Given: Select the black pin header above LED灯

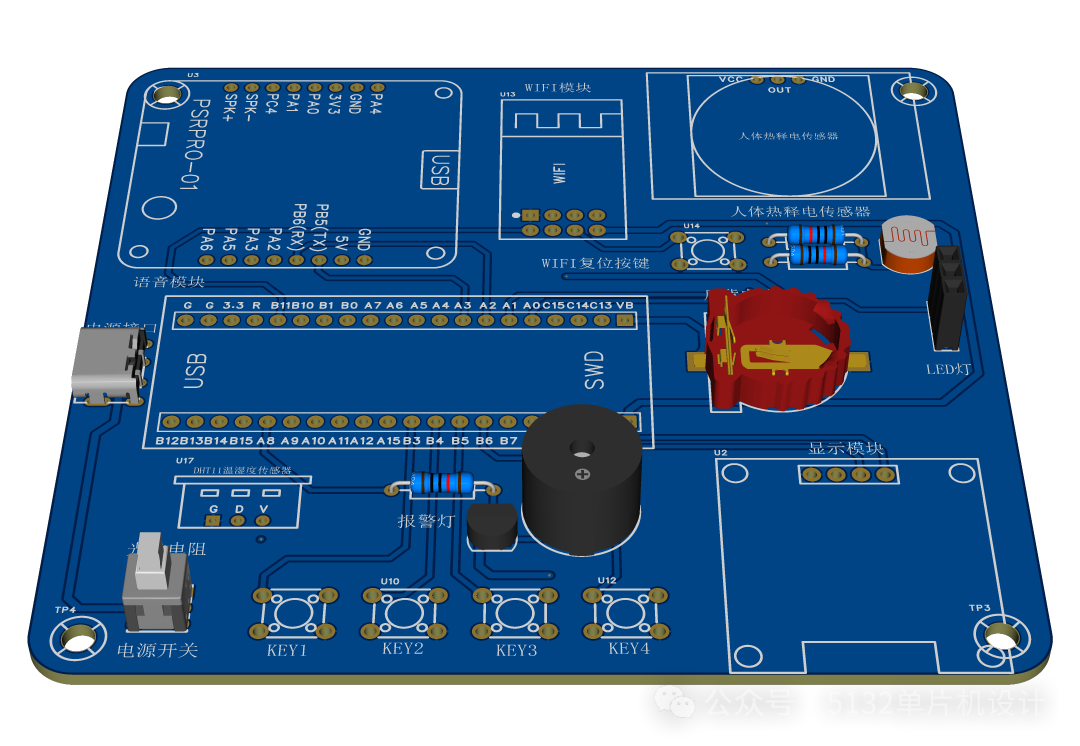Looking at the screenshot, I should 947,297.
